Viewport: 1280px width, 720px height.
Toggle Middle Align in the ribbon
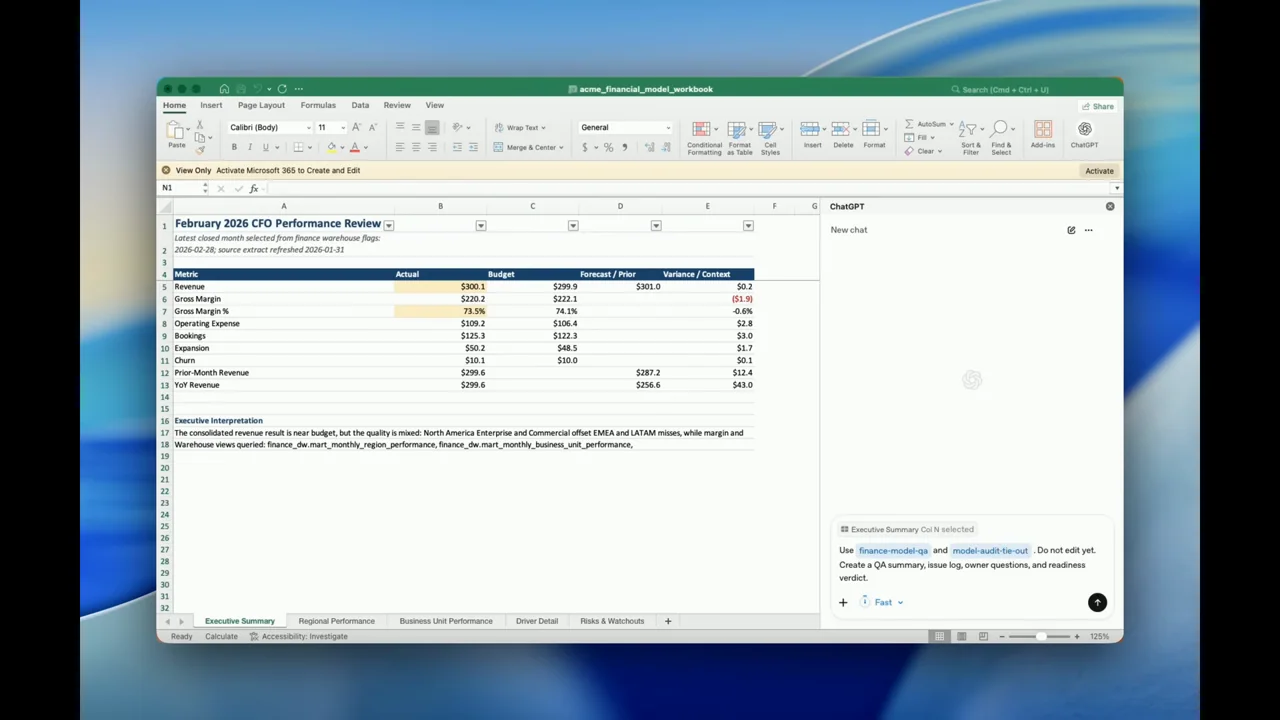(416, 127)
